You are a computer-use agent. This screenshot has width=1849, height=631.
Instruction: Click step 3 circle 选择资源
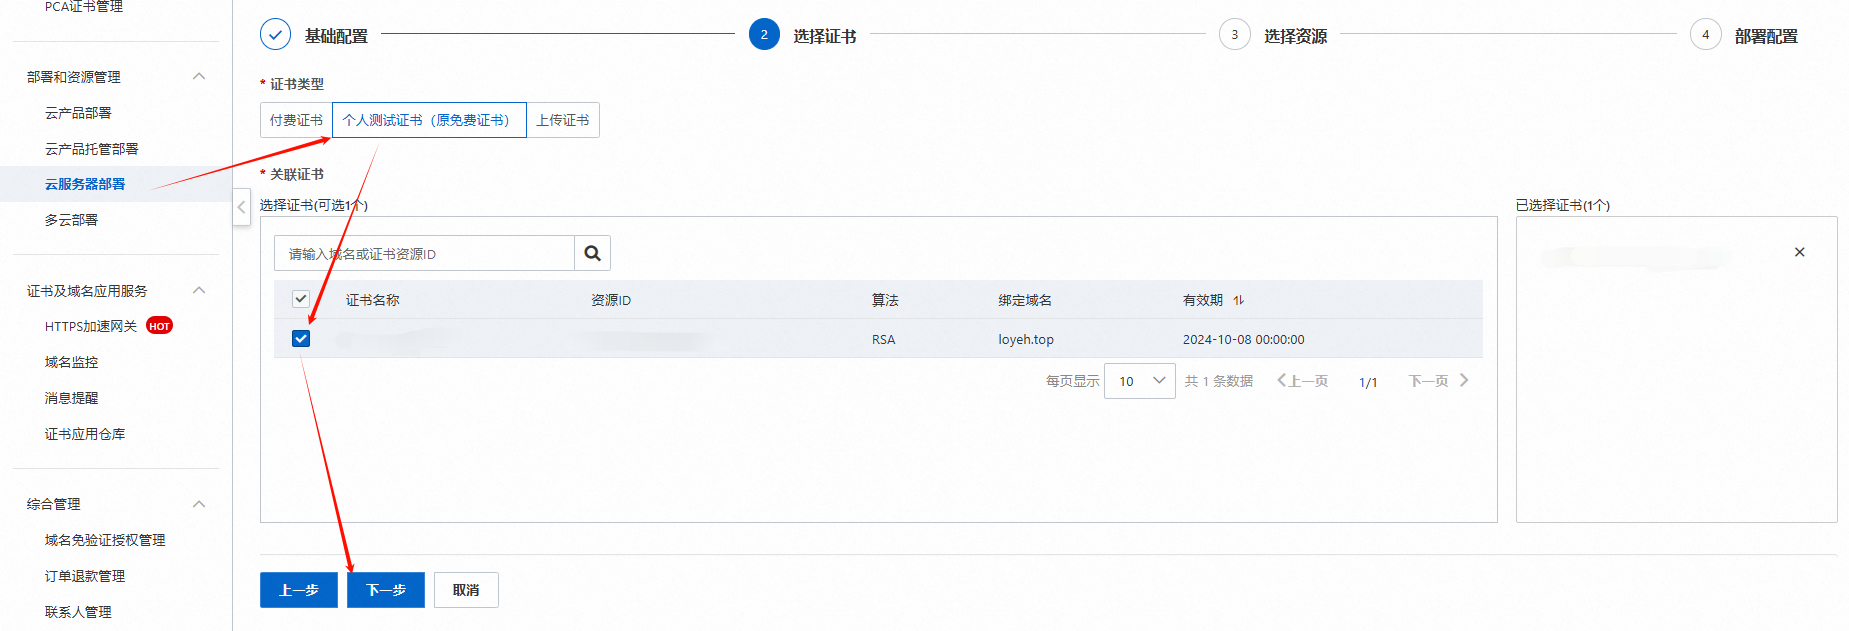click(x=1234, y=34)
